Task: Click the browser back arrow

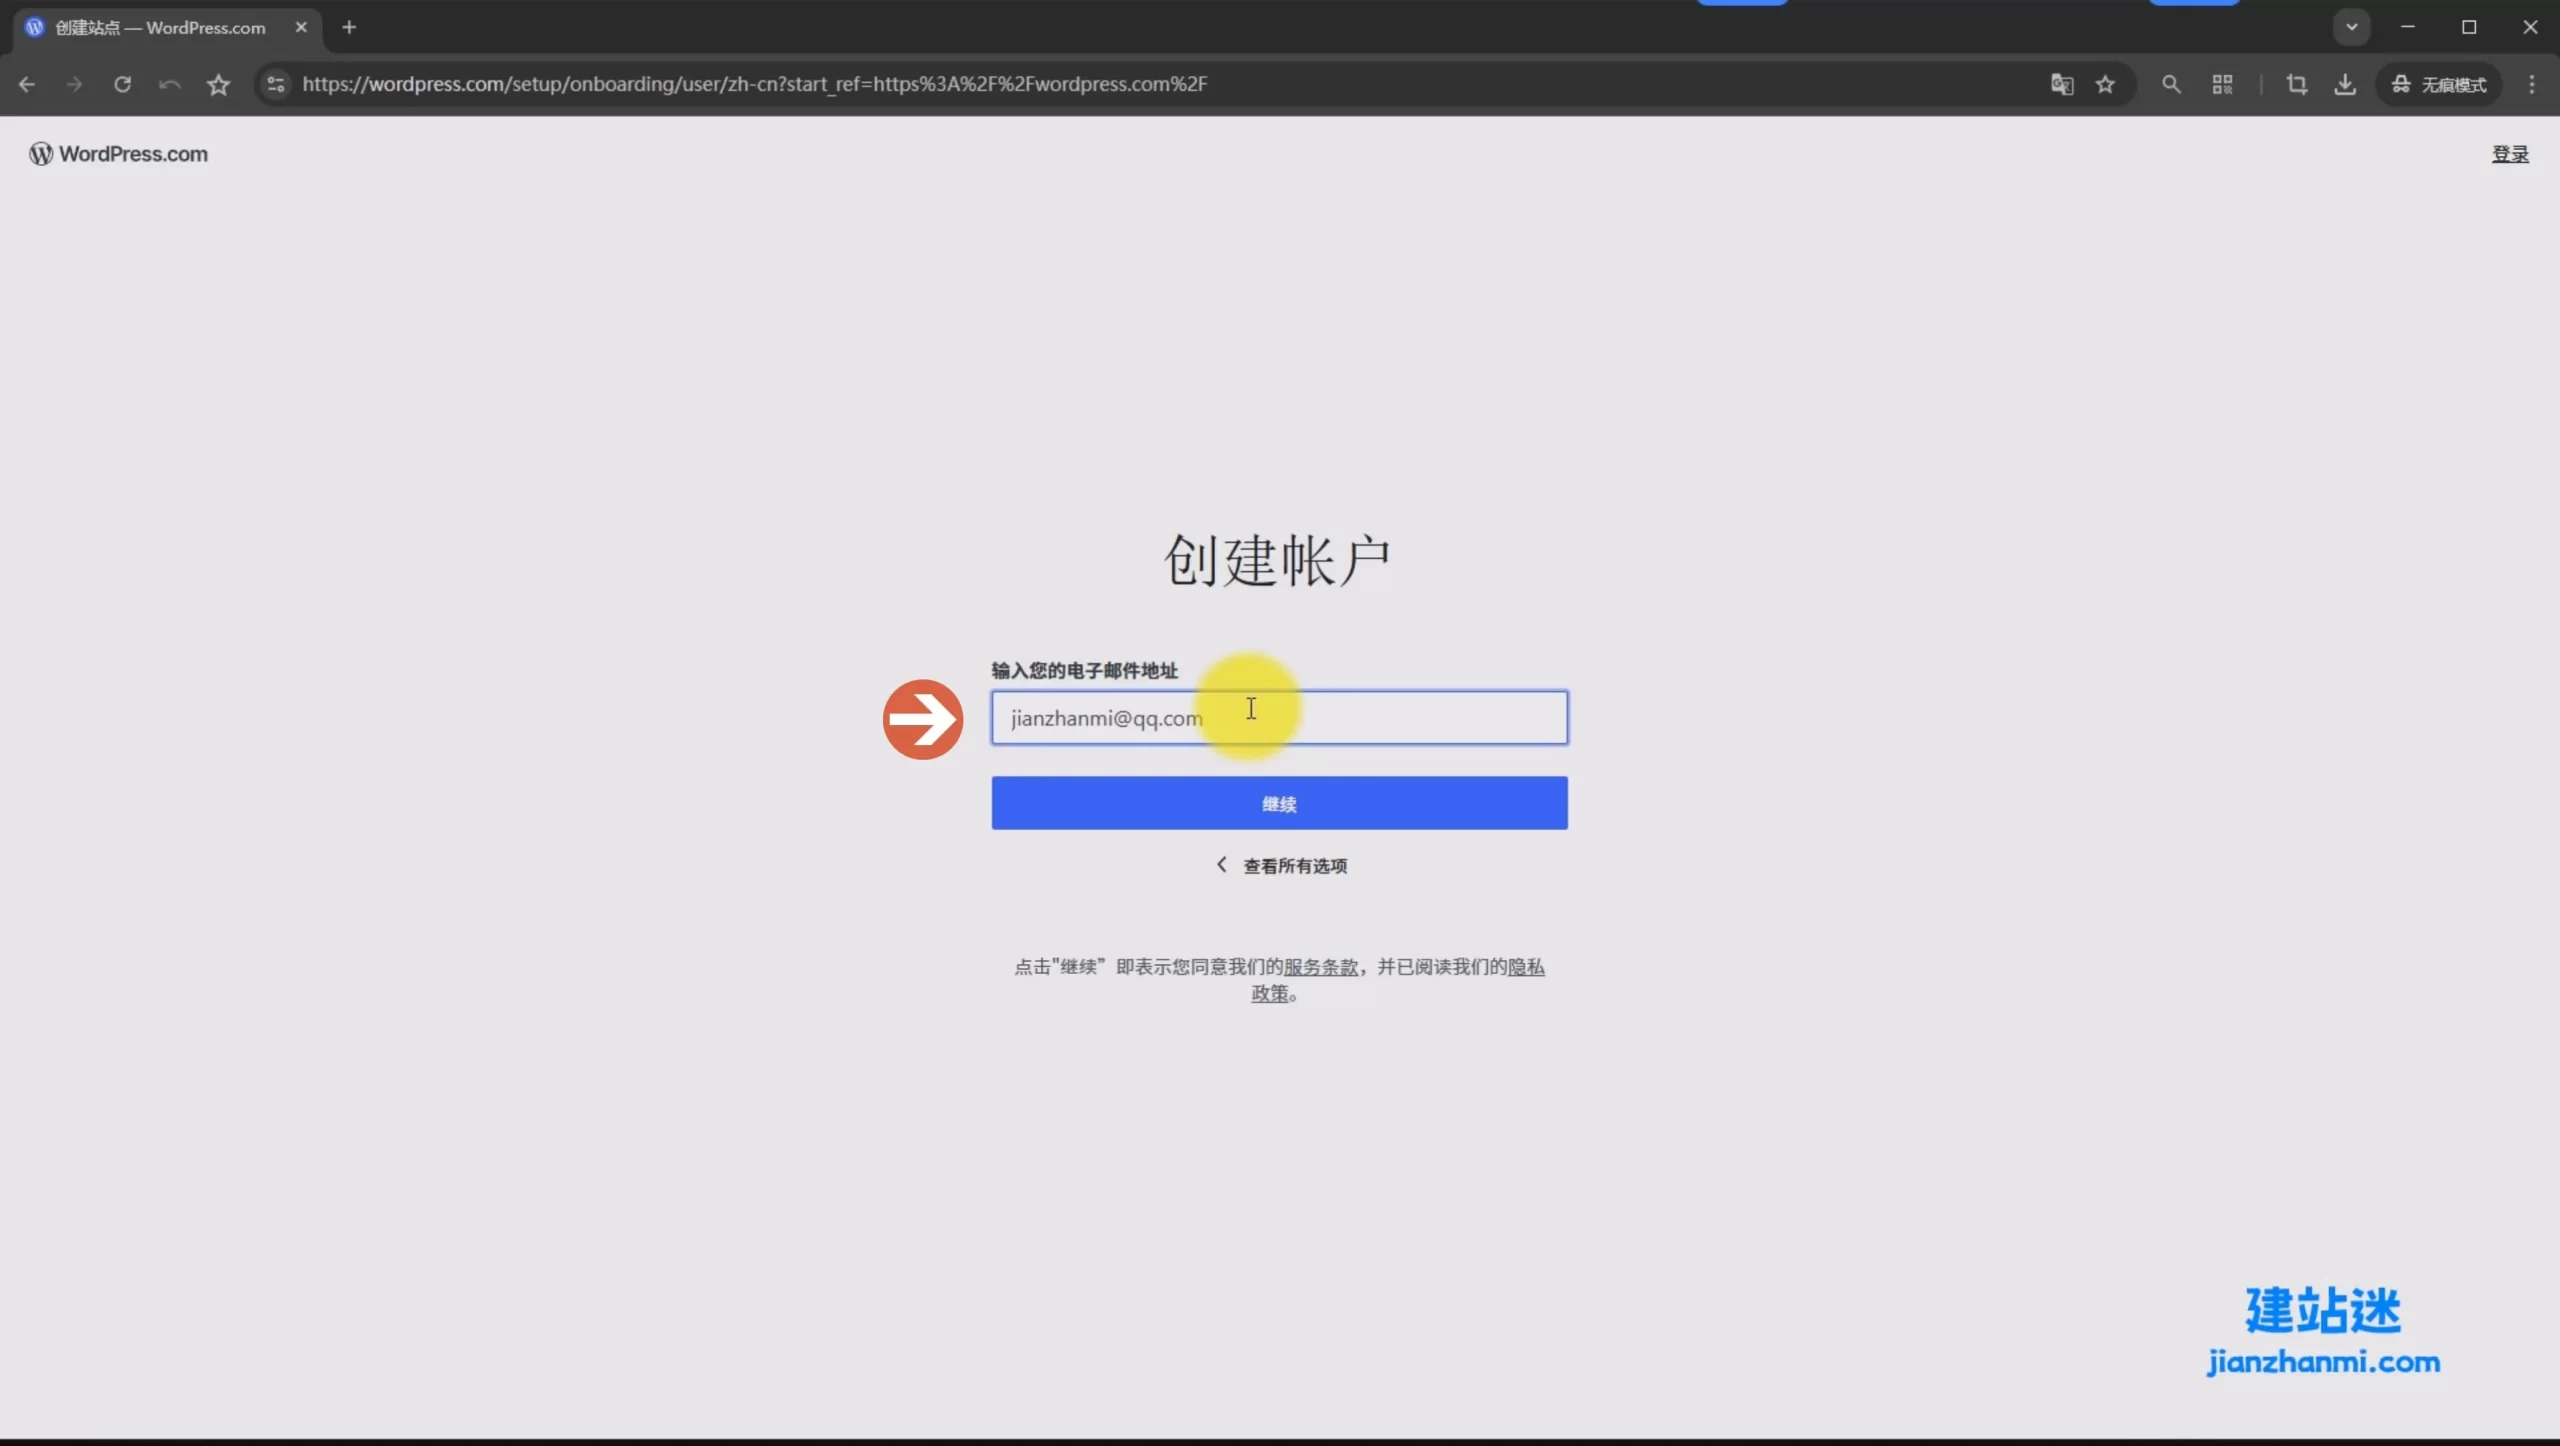Action: [27, 85]
